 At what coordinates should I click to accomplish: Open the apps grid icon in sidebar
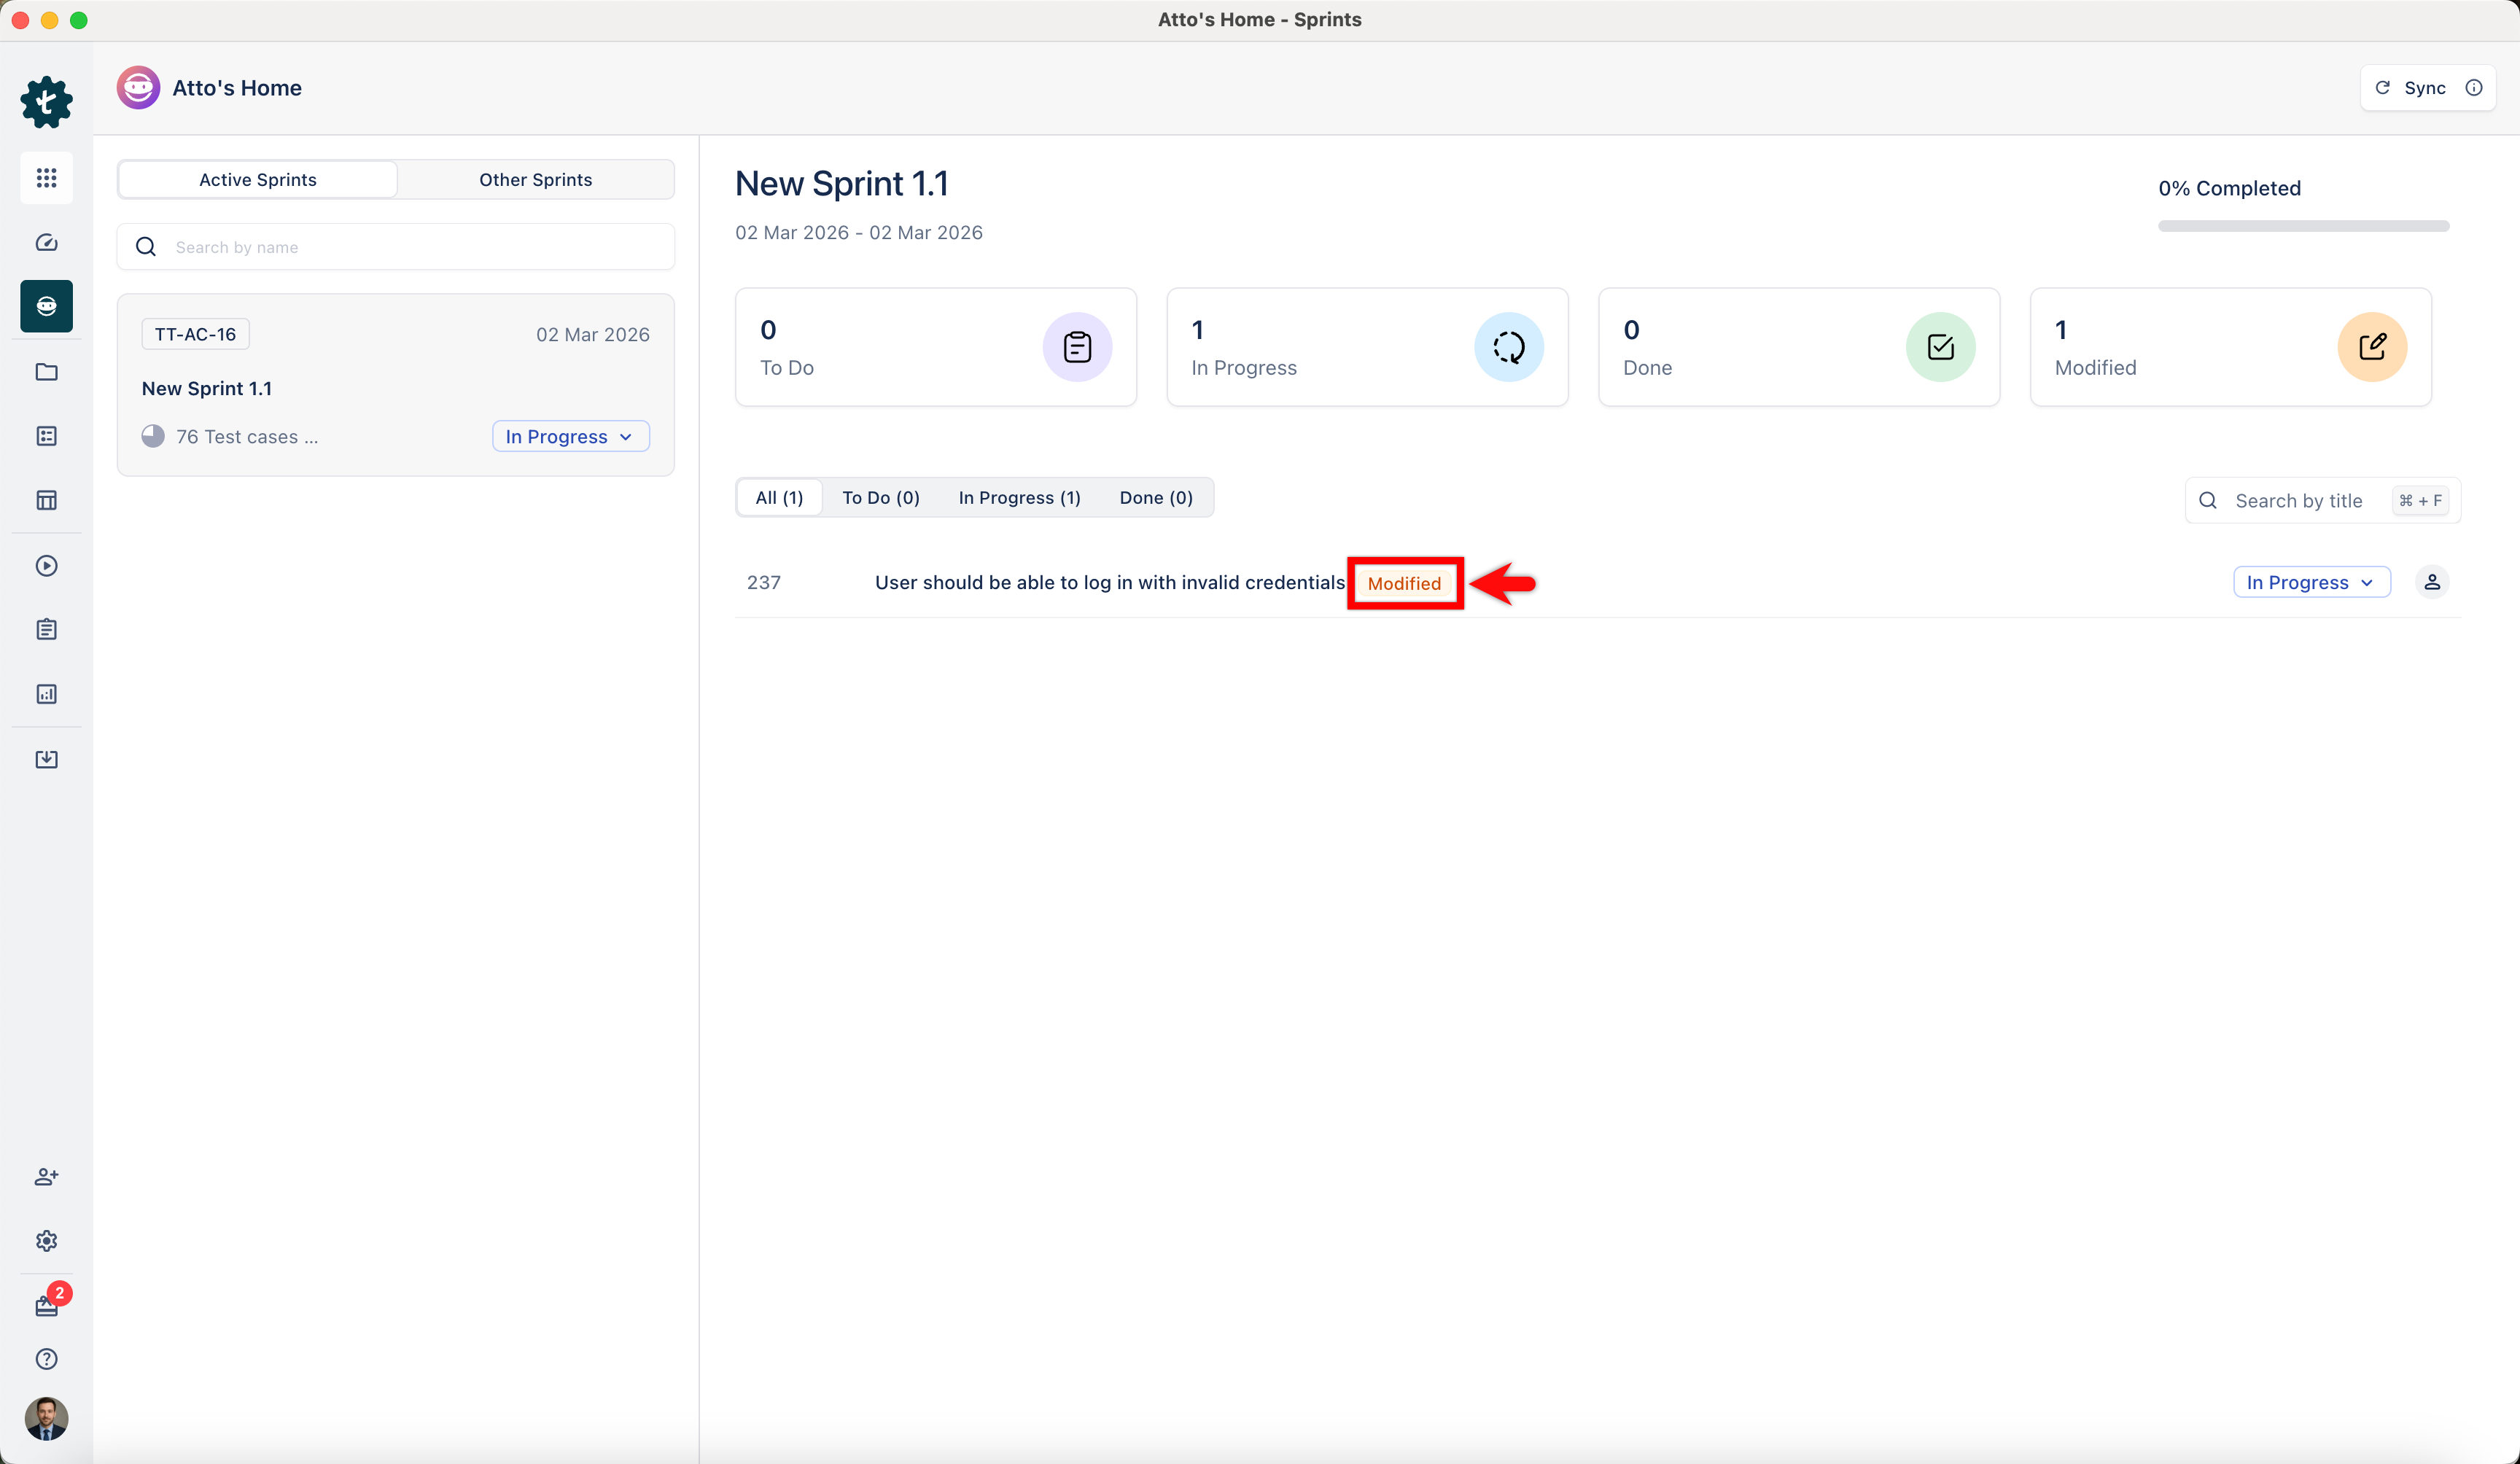[46, 178]
